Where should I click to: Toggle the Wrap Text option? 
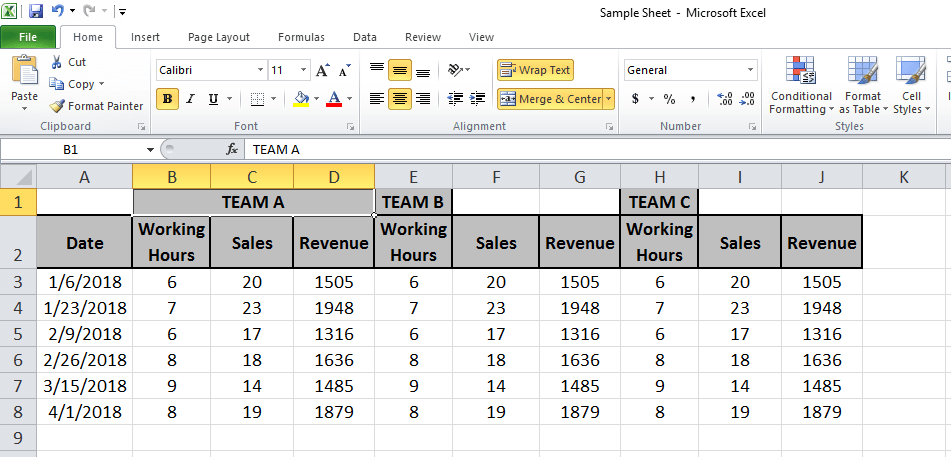tap(535, 70)
